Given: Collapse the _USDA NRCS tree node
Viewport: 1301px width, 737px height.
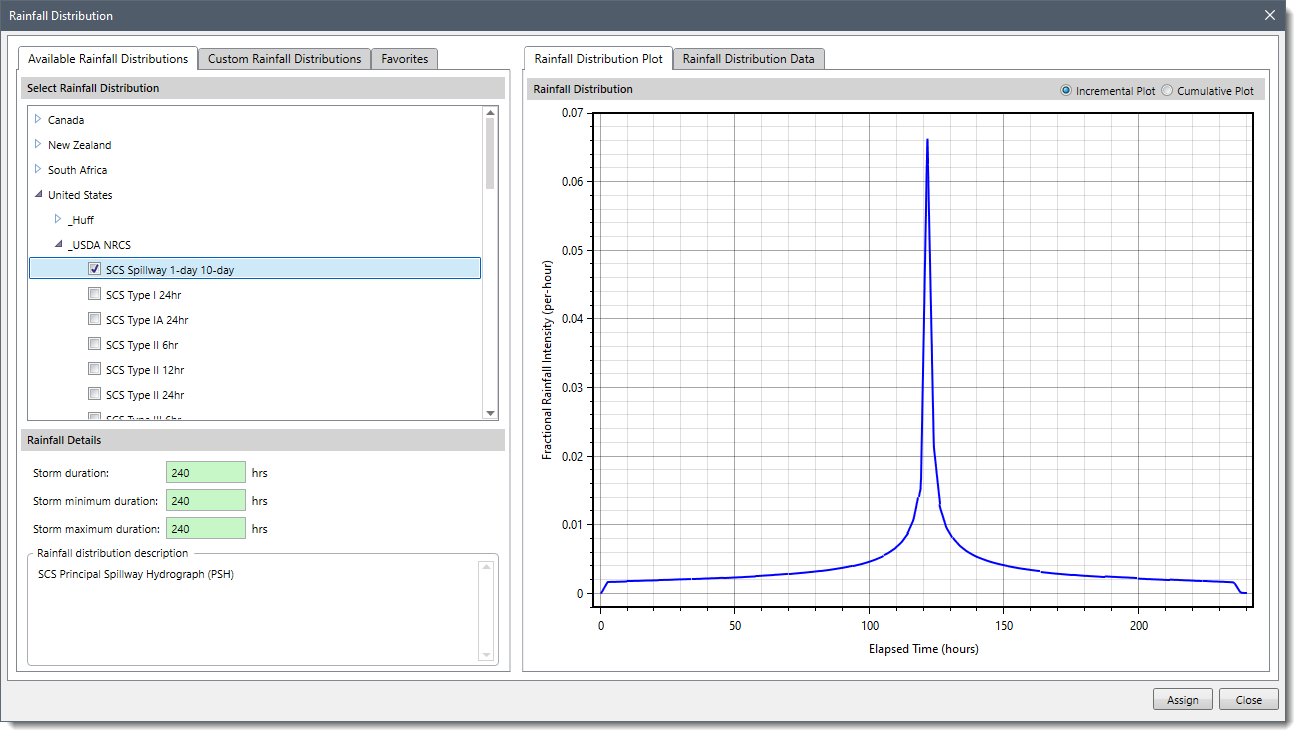Looking at the screenshot, I should click(58, 244).
